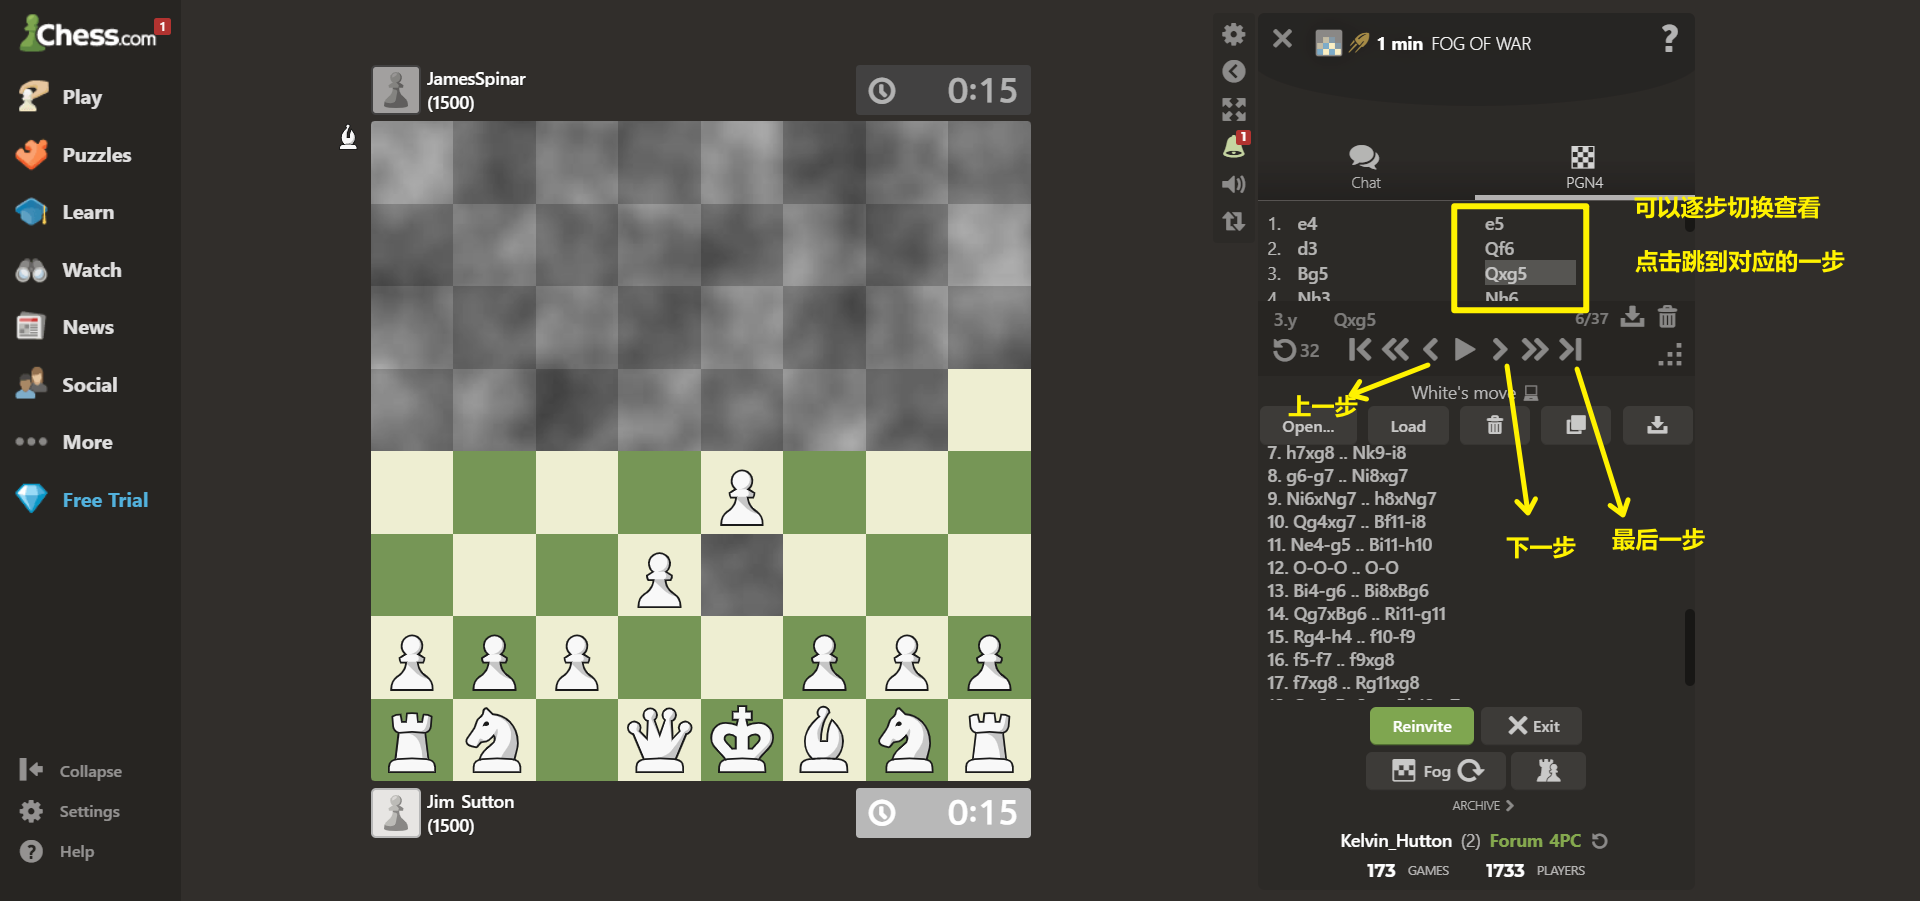Open the question mark help icon
Image resolution: width=1920 pixels, height=901 pixels.
coord(1669,39)
